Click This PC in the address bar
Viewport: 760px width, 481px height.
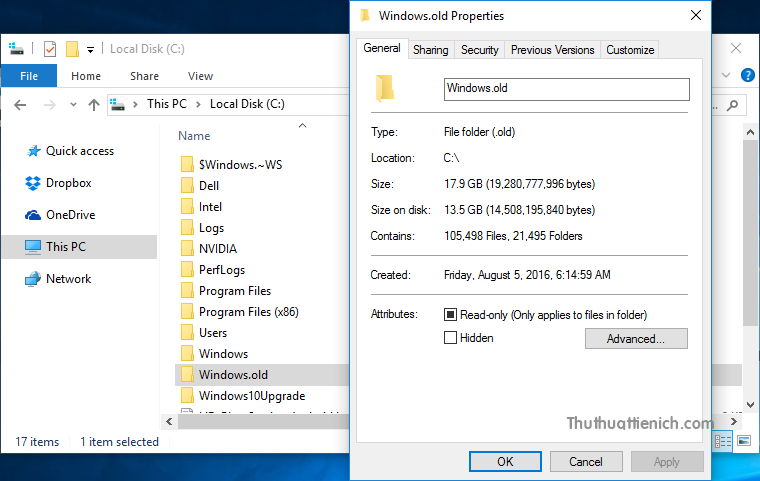[x=167, y=104]
